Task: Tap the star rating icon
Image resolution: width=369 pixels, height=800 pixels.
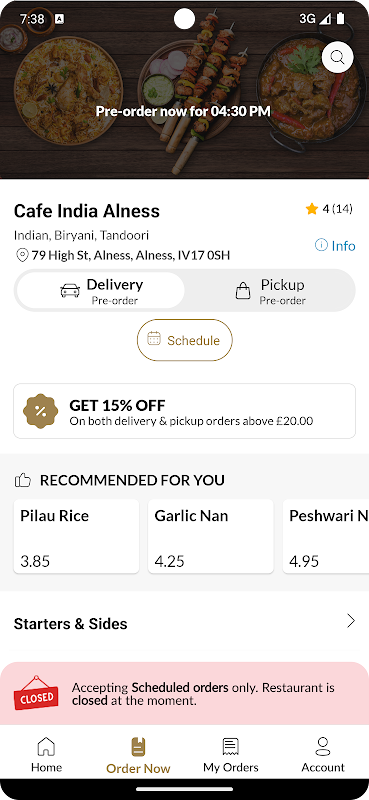Action: tap(312, 209)
